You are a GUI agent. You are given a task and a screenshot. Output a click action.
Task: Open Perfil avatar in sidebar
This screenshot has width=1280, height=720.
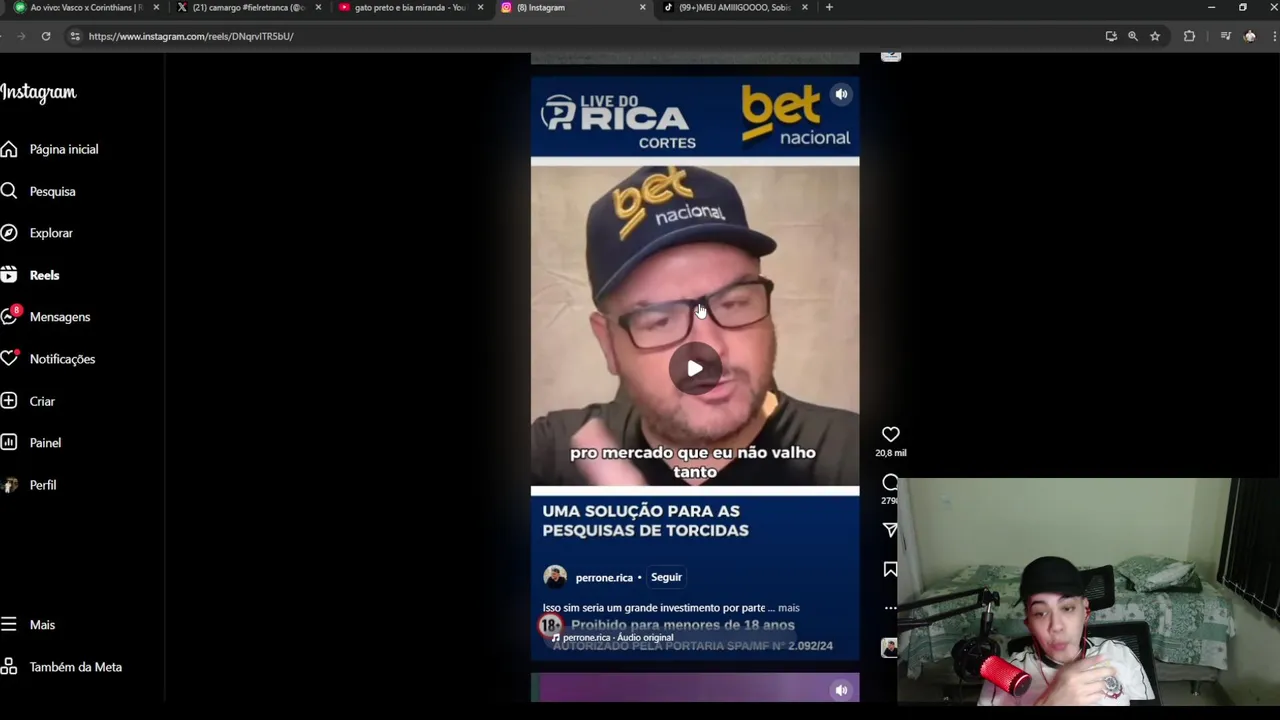[10, 485]
